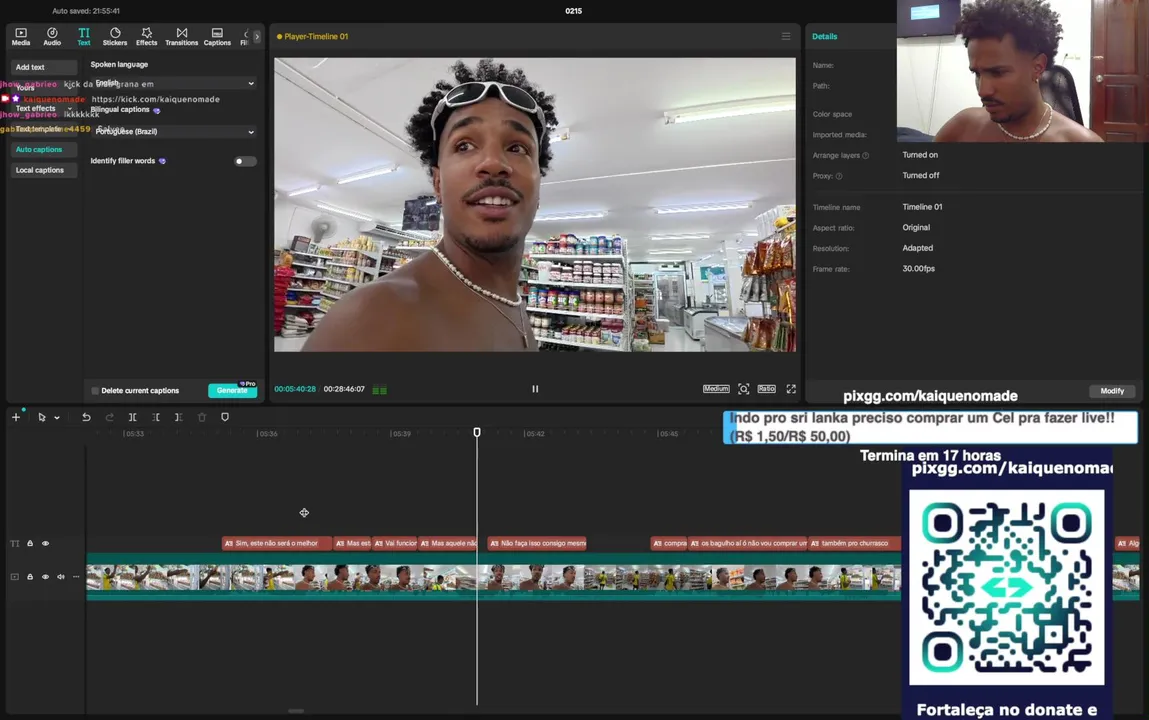The image size is (1149, 720).
Task: Show more panel tabs with the right arrow
Action: click(256, 36)
